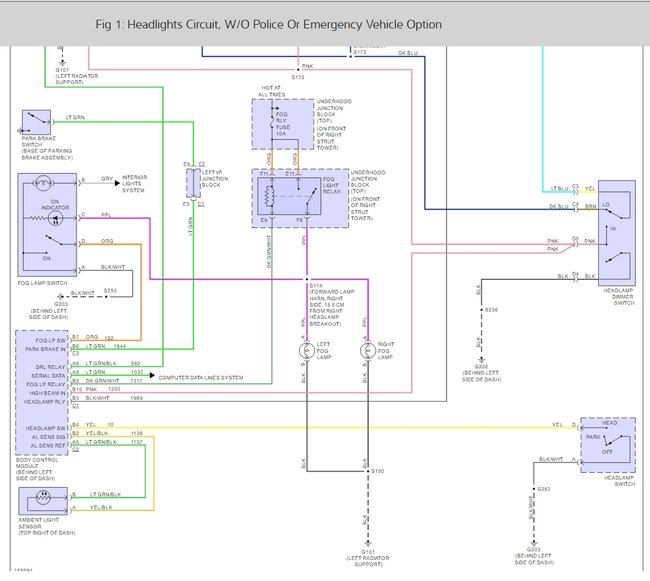Click the Park Brake Switch symbol
650x581 pixels.
[36, 122]
